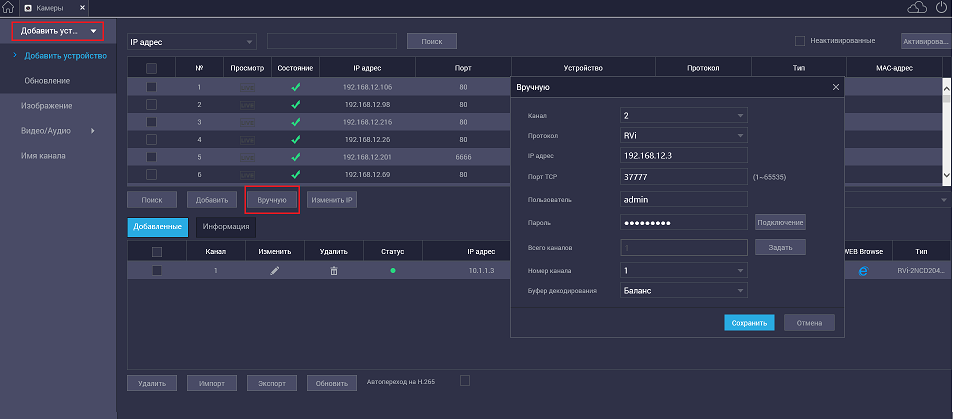Click the trash delete icon for channel 1
The image size is (953, 419).
(x=334, y=271)
